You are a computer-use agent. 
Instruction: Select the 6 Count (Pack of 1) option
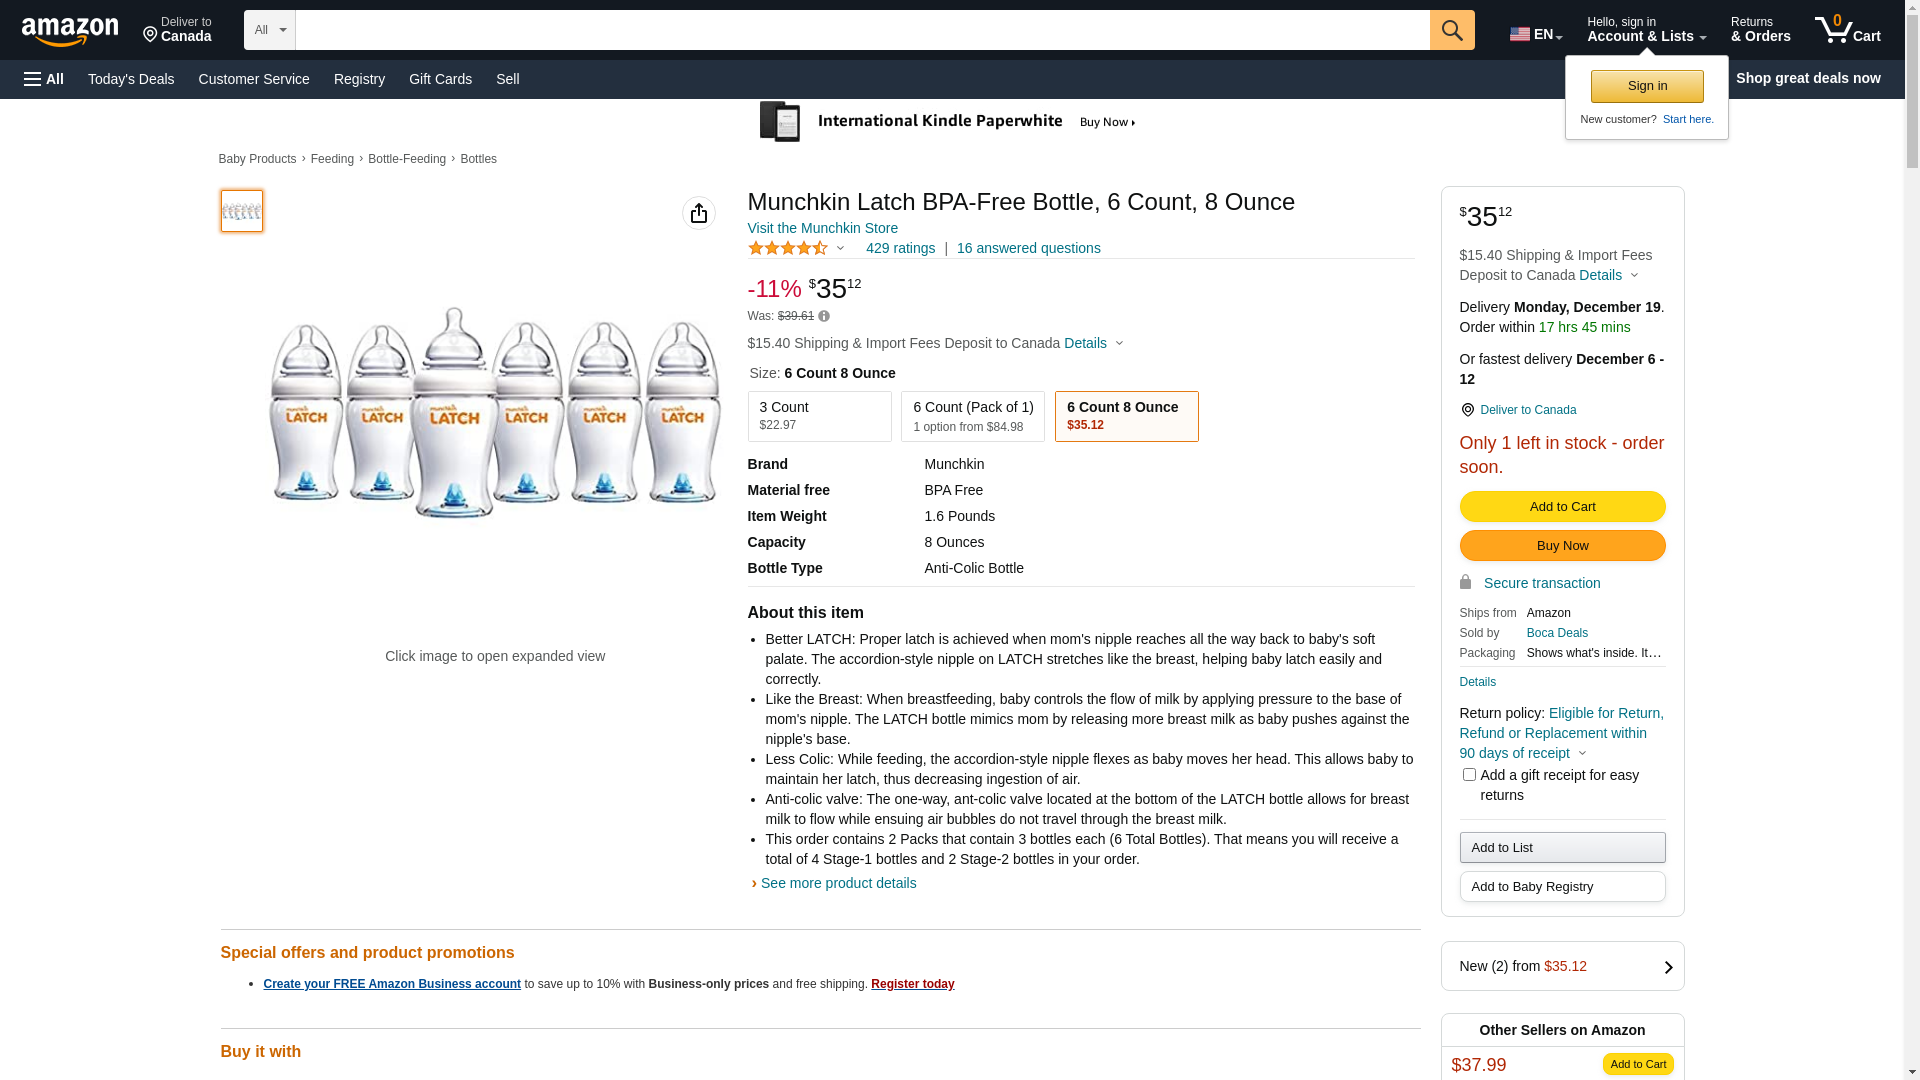pyautogui.click(x=972, y=416)
